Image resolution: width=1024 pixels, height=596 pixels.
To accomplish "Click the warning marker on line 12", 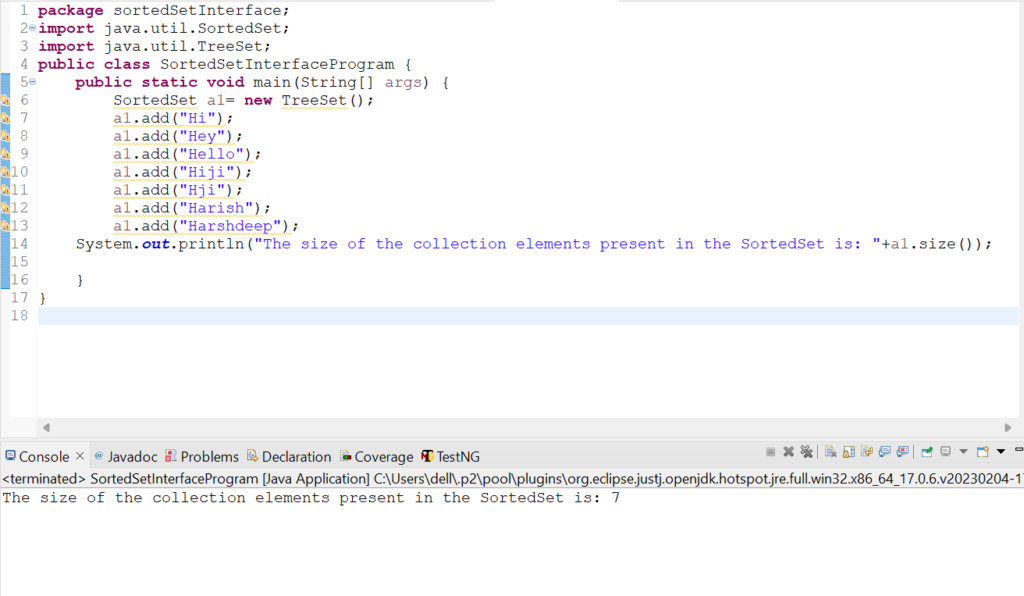I will [5, 208].
